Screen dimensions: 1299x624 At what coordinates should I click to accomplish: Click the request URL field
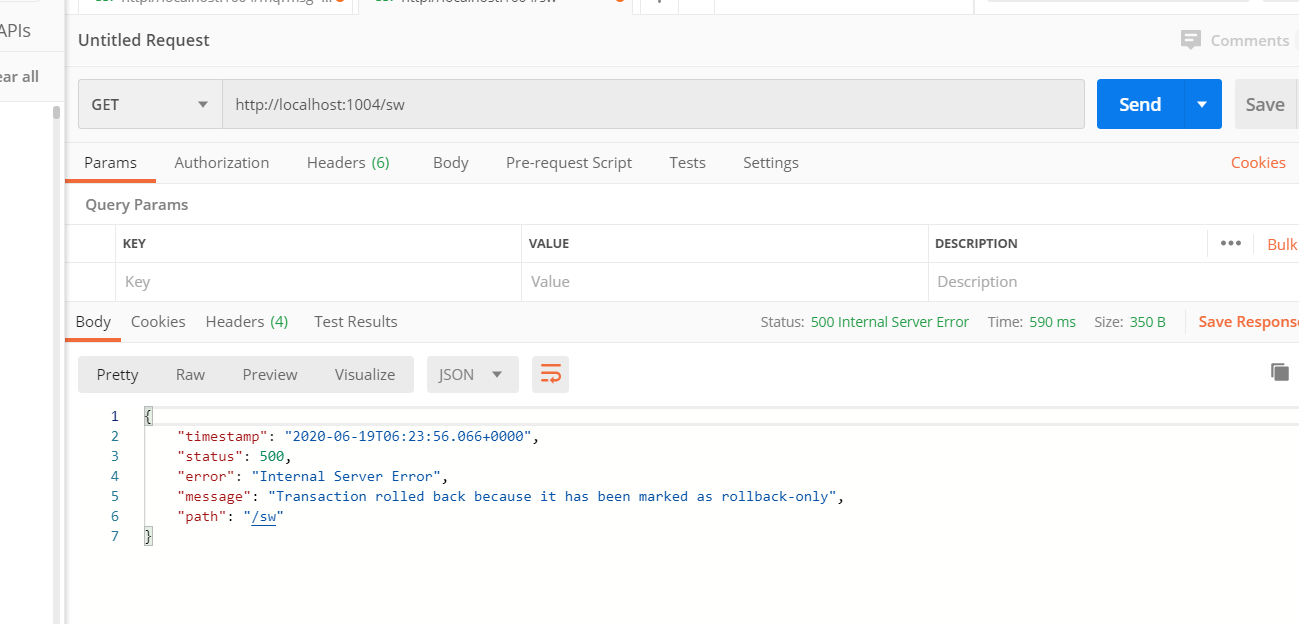pyautogui.click(x=653, y=104)
